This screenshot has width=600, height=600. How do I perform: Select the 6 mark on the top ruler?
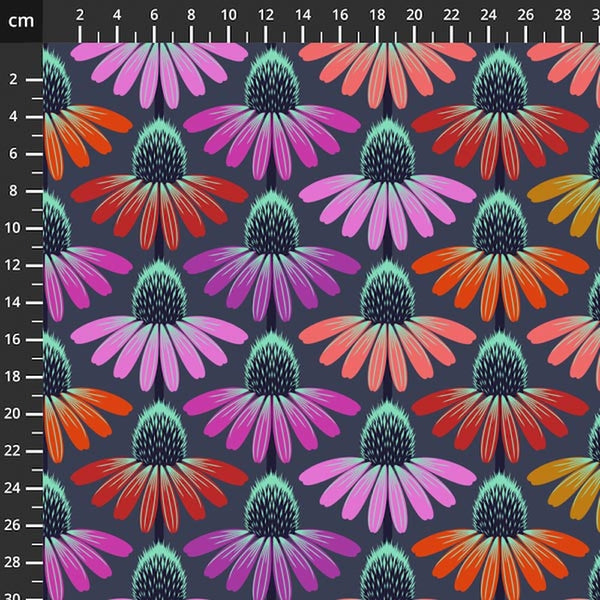point(154,16)
